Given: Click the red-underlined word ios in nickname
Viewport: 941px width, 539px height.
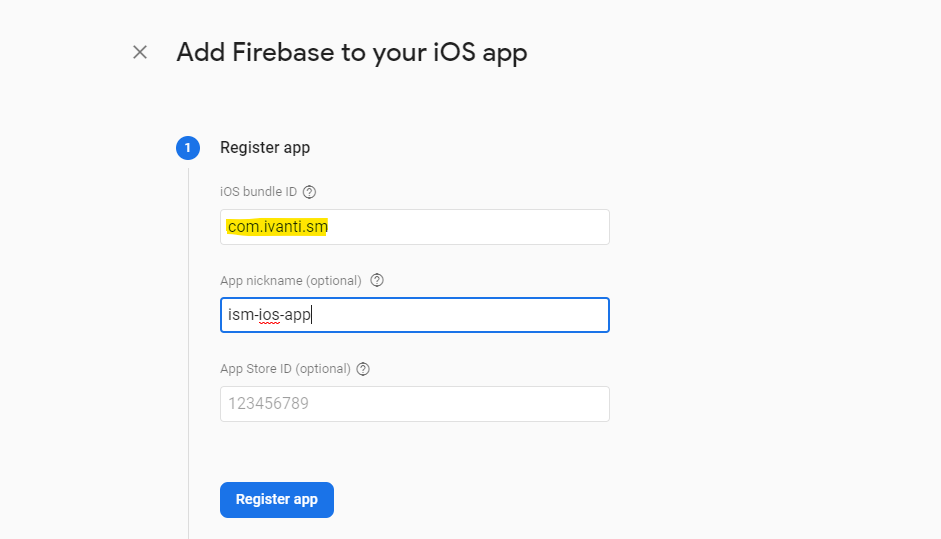Looking at the screenshot, I should coord(269,315).
